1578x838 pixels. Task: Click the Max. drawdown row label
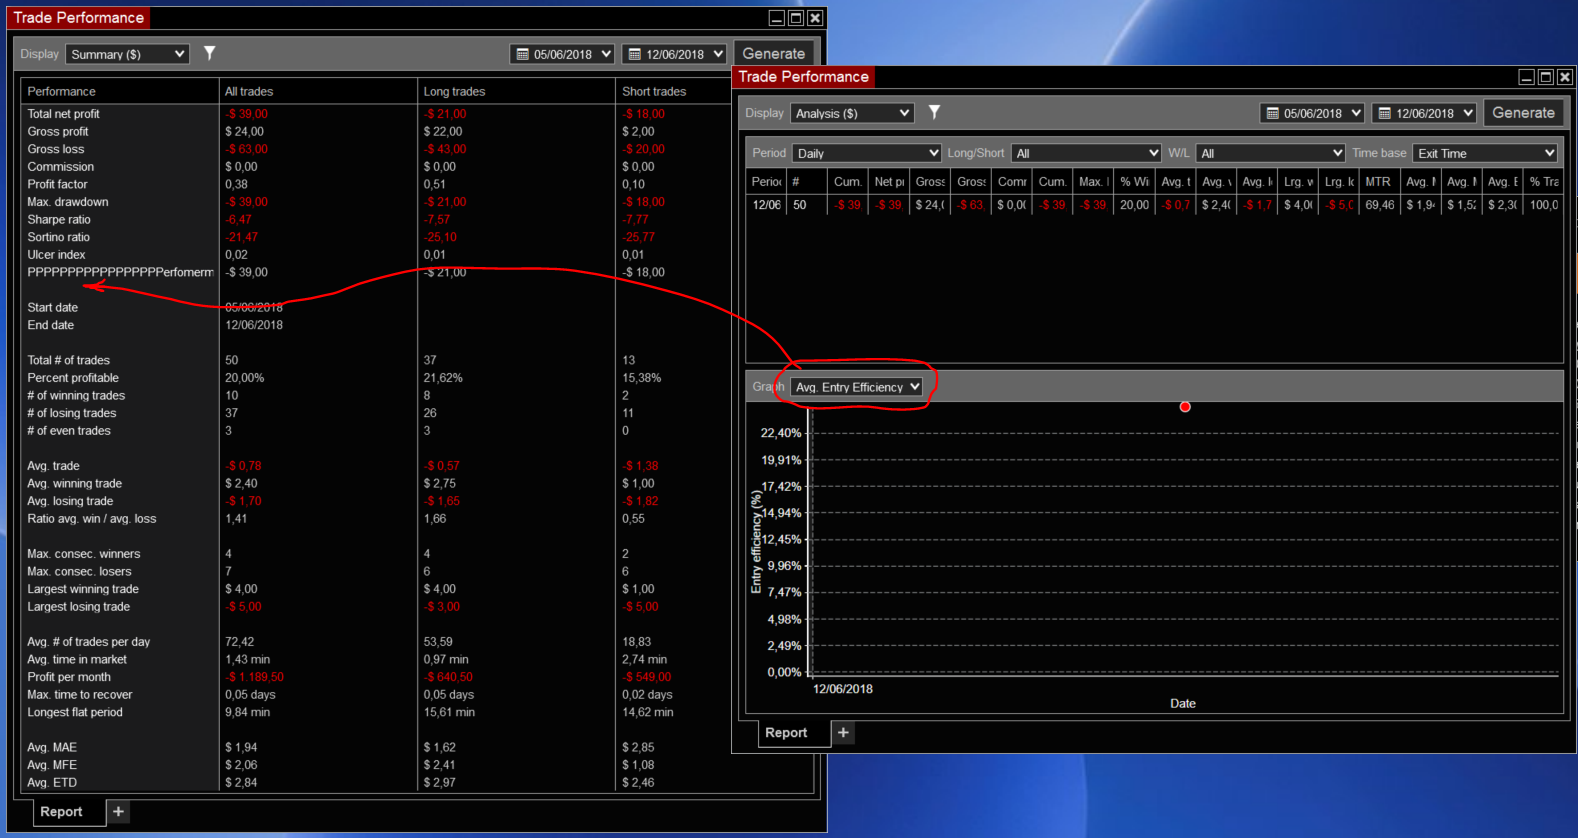pyautogui.click(x=68, y=202)
